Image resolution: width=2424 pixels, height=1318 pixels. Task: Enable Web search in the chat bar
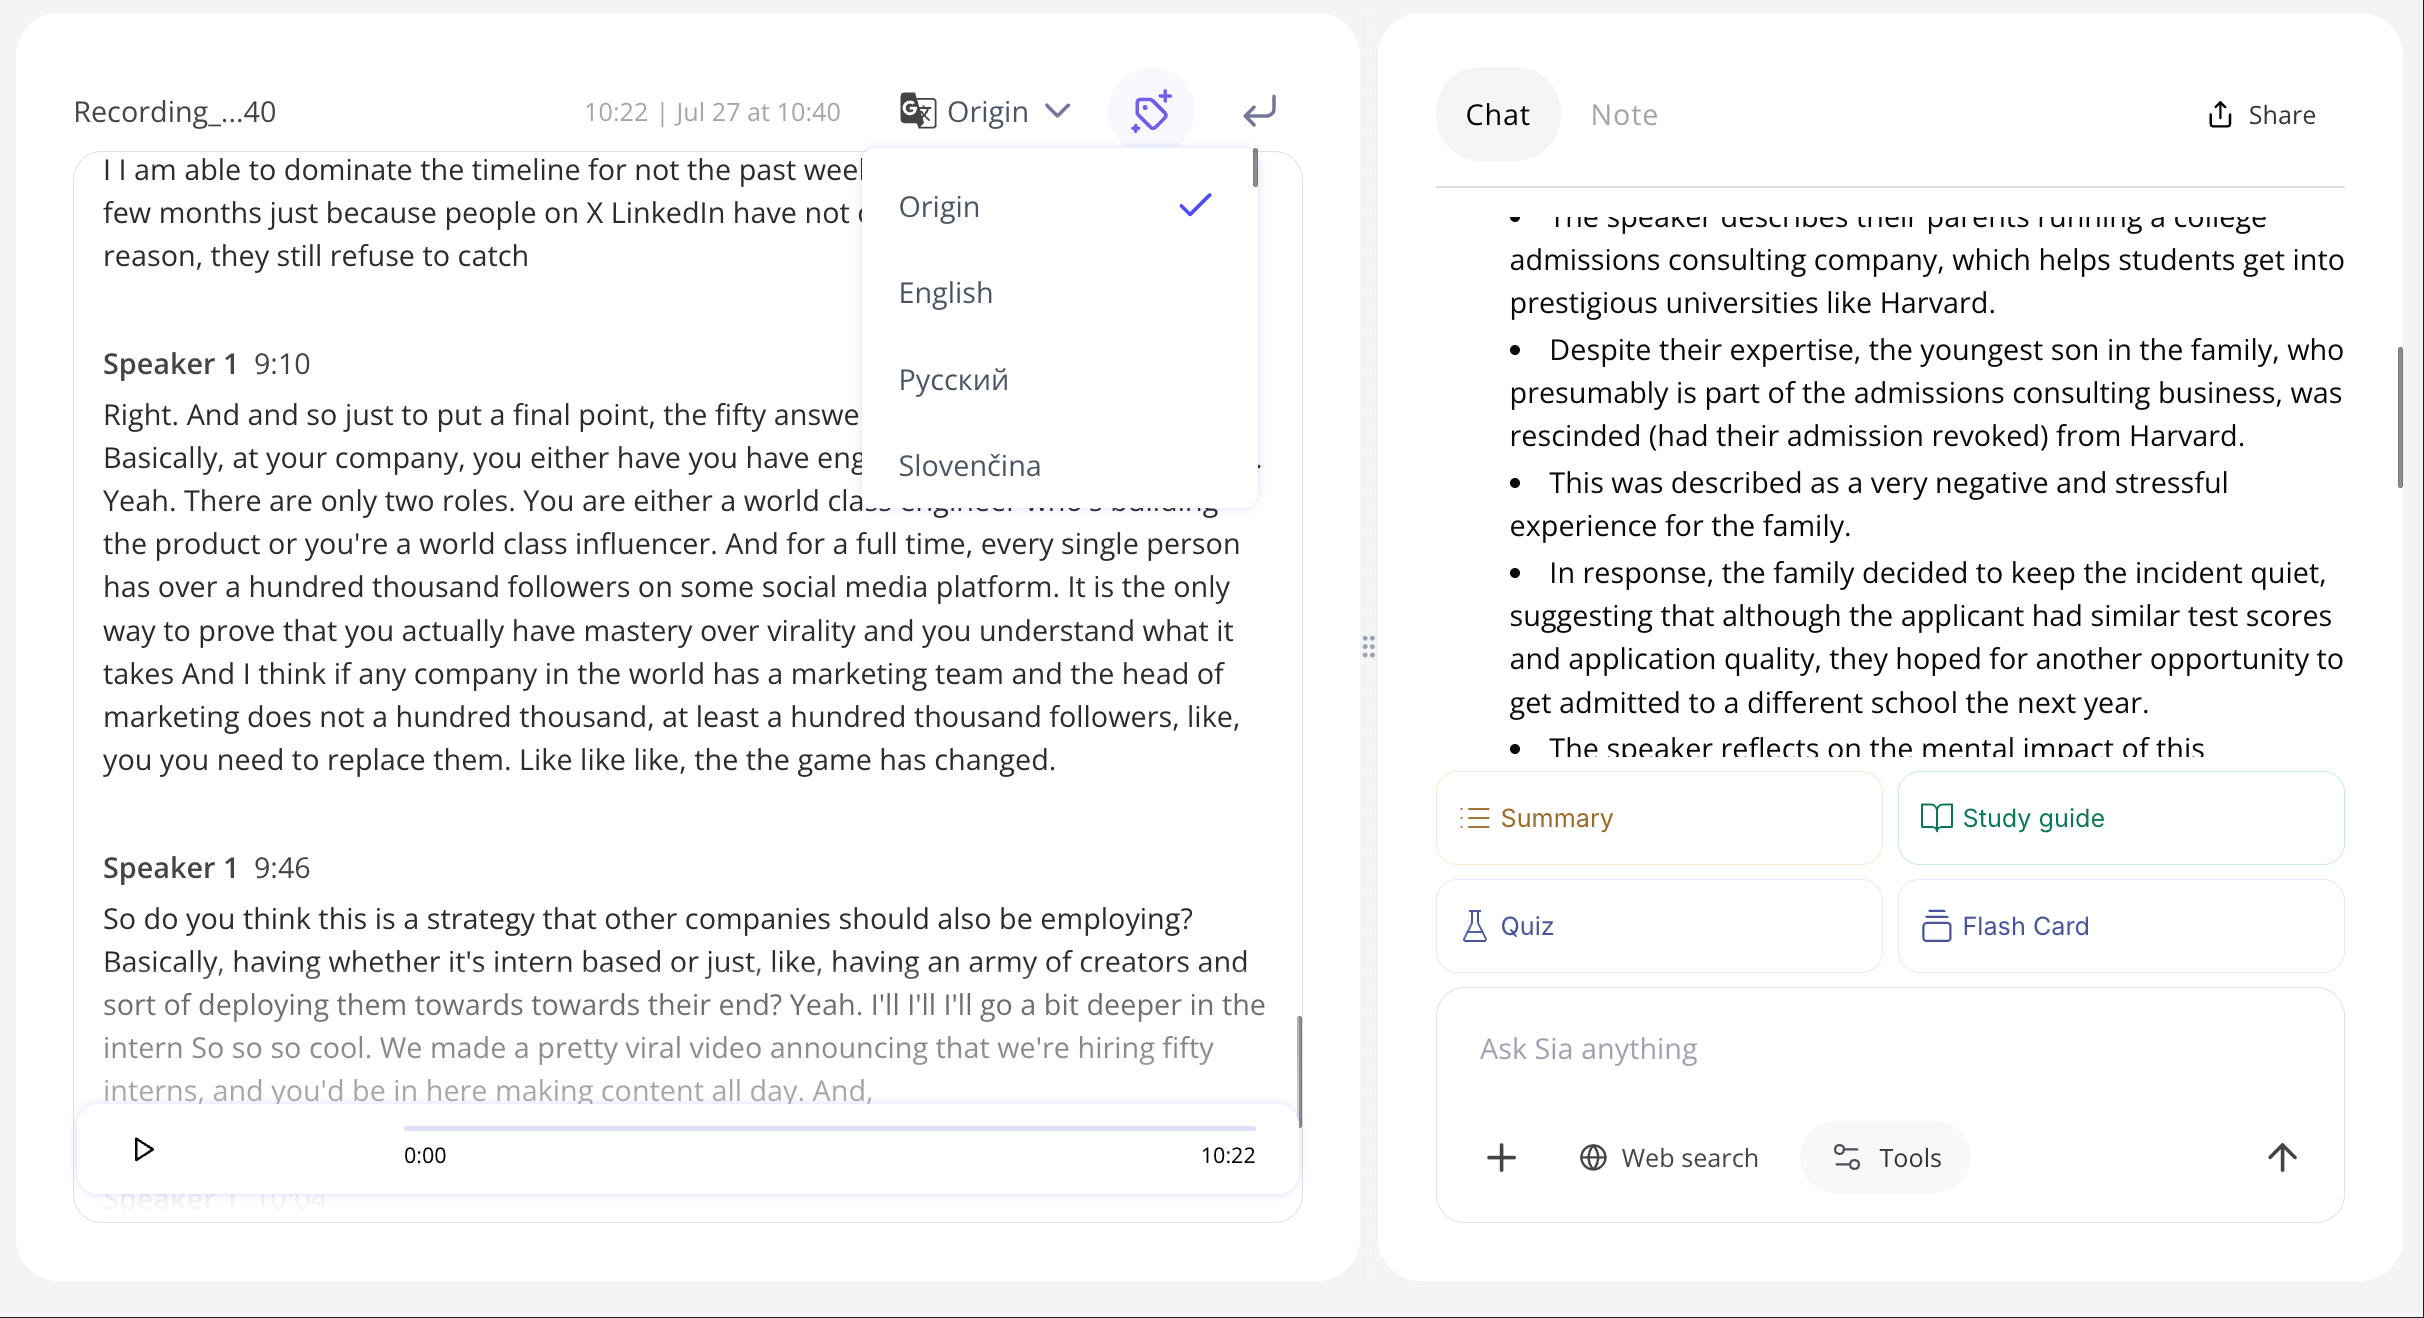click(1668, 1157)
